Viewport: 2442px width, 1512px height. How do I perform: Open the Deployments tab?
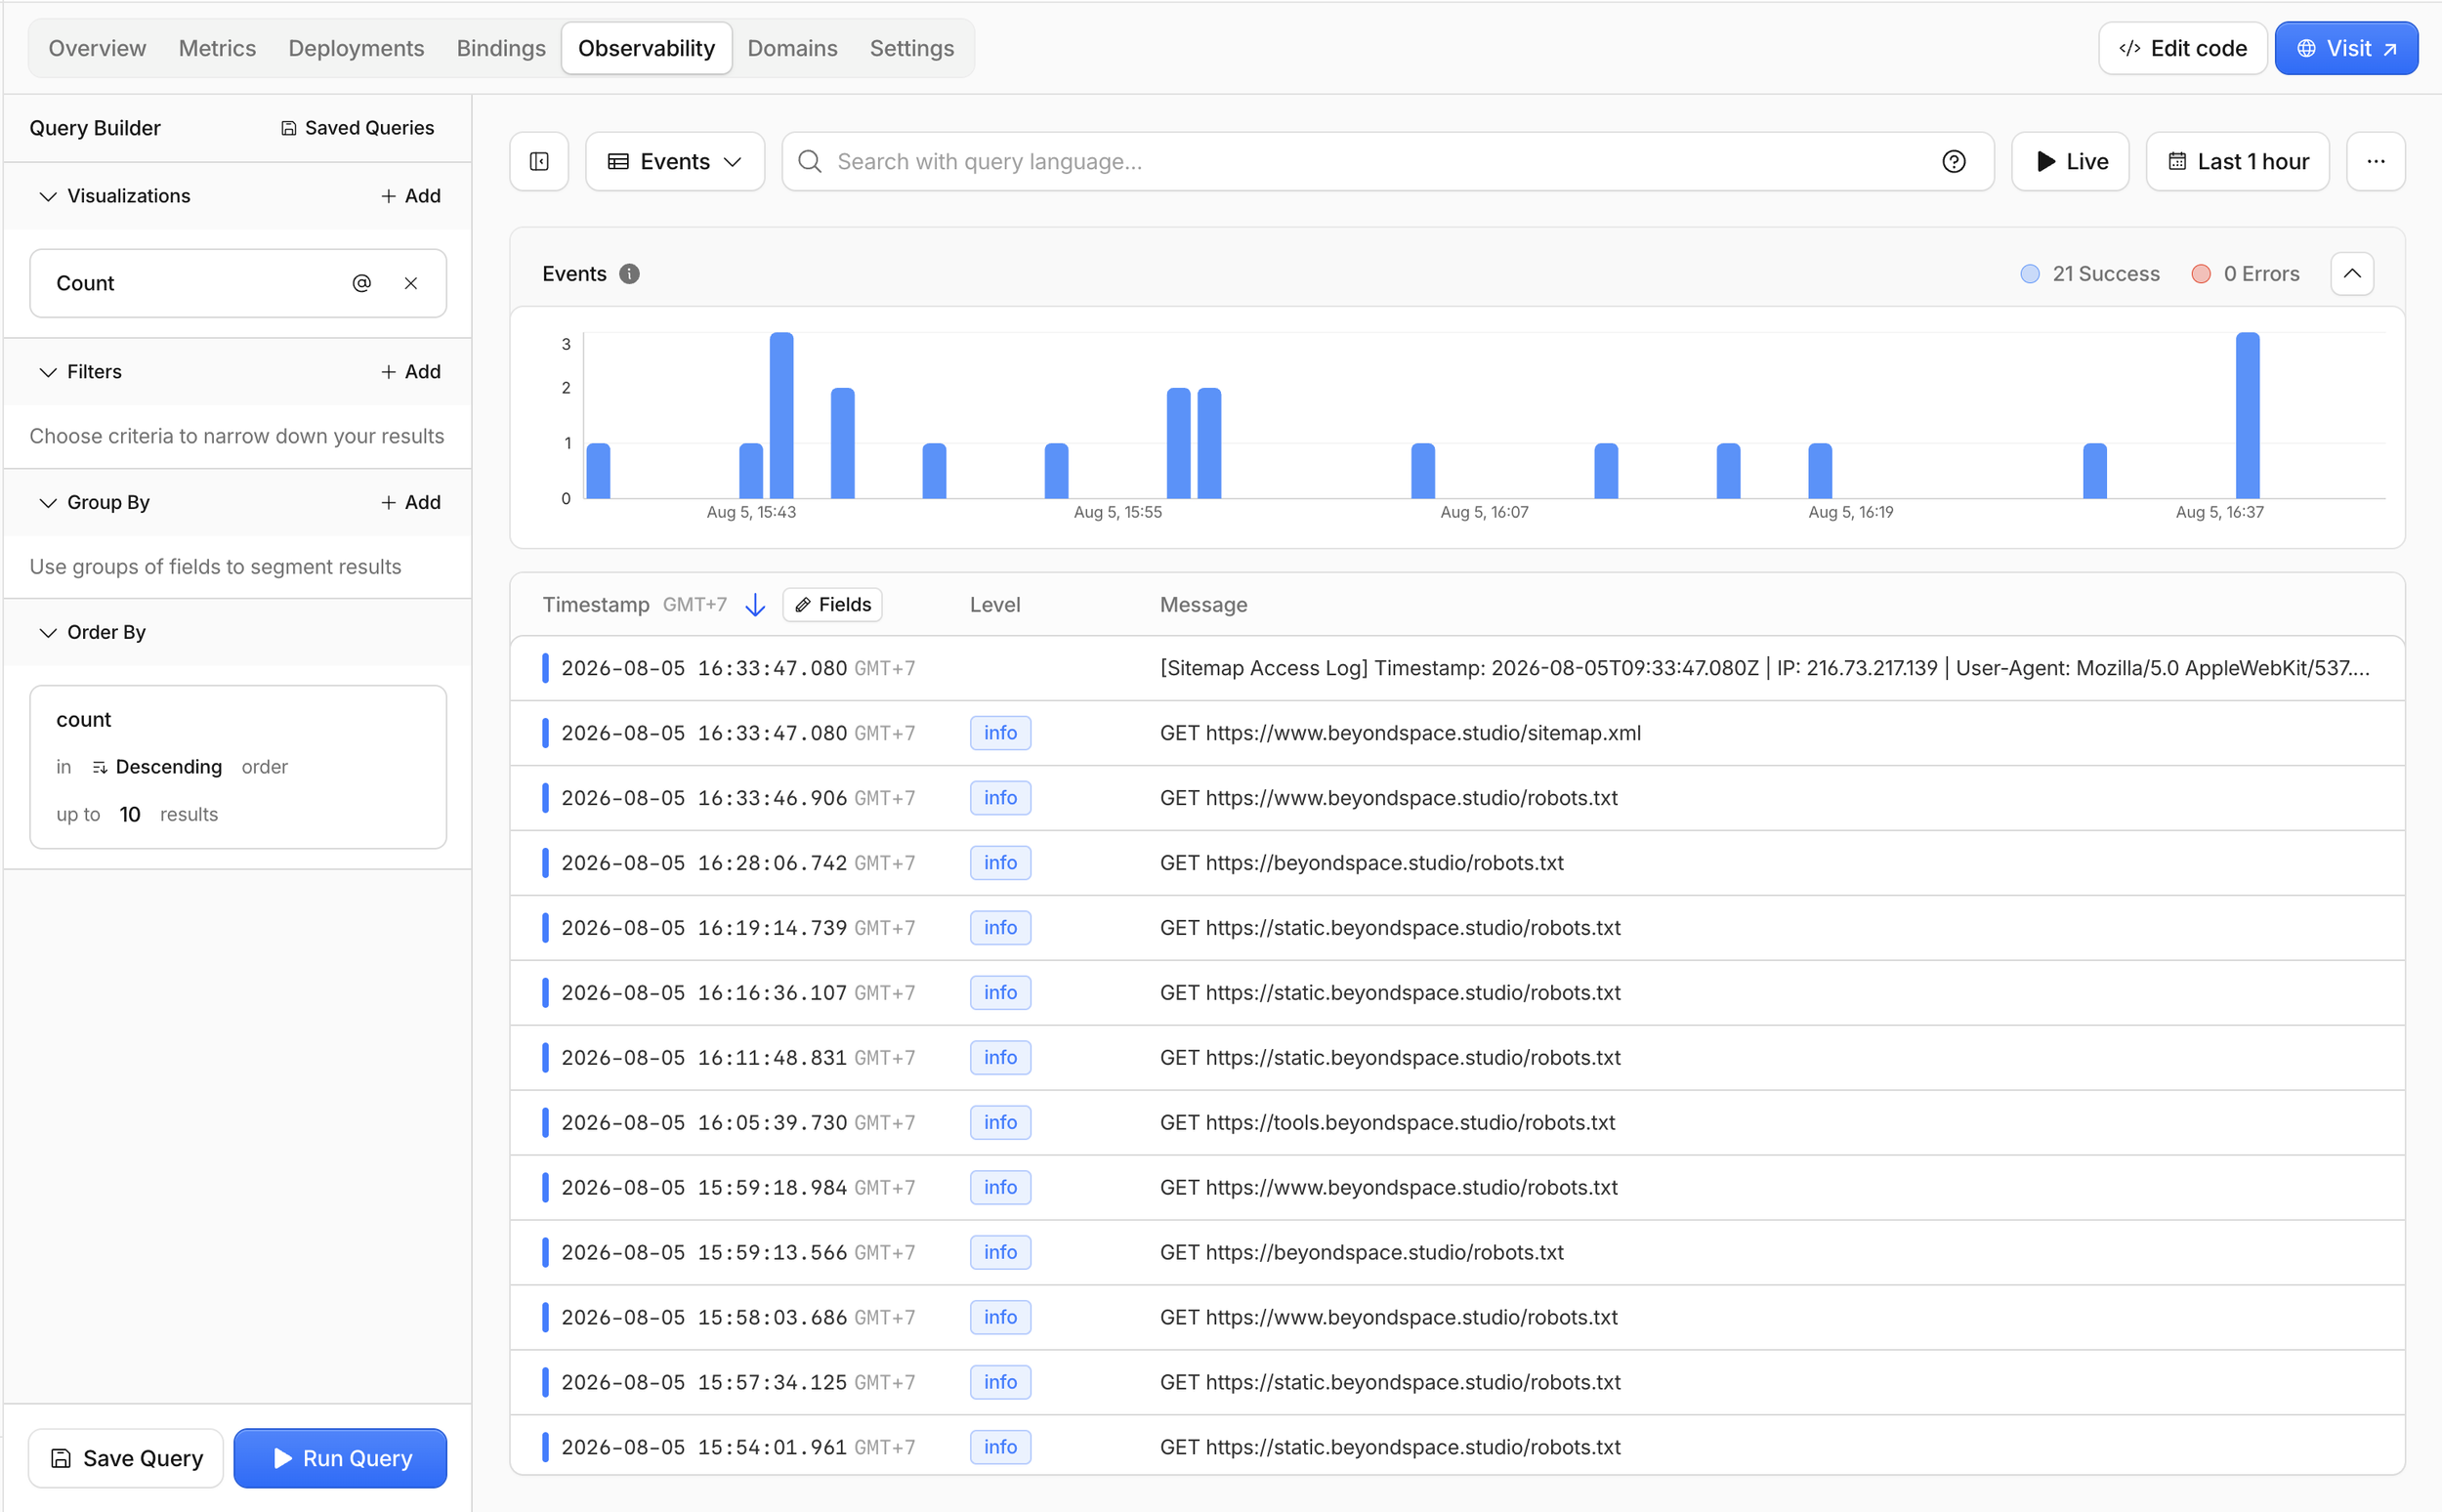(356, 48)
